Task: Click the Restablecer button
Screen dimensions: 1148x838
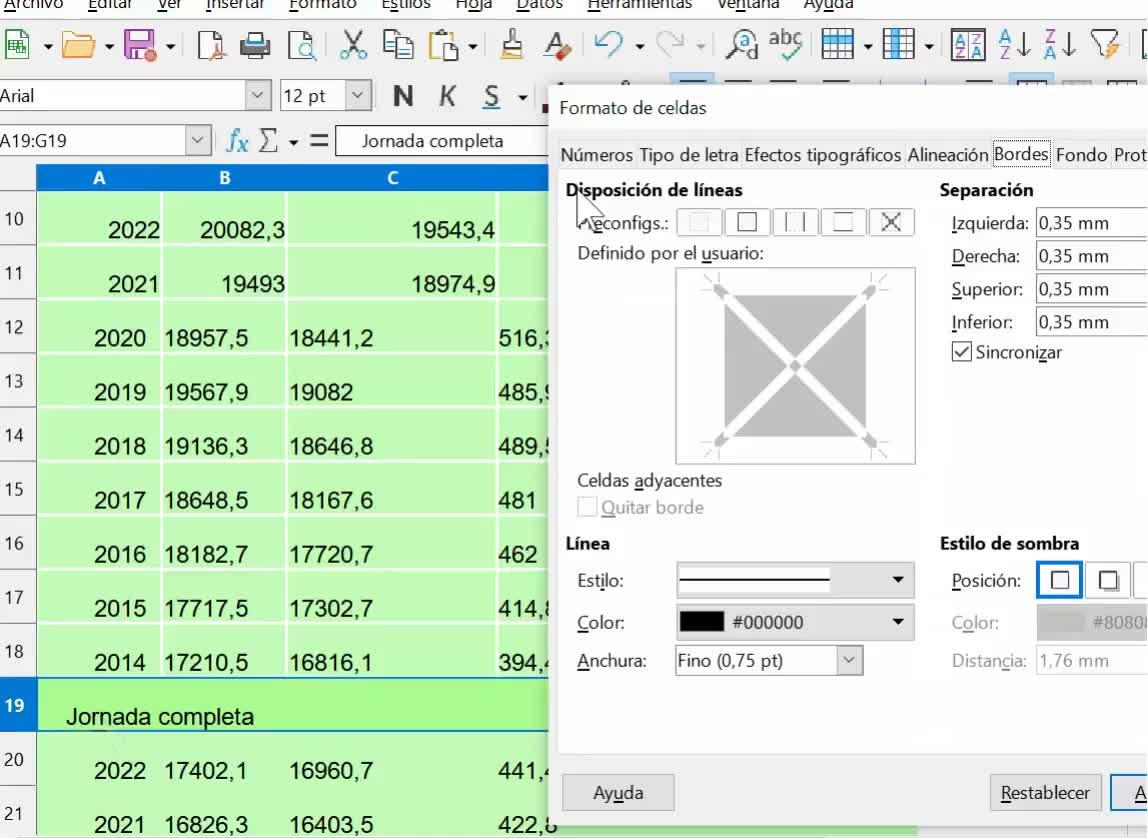Action: (1045, 793)
